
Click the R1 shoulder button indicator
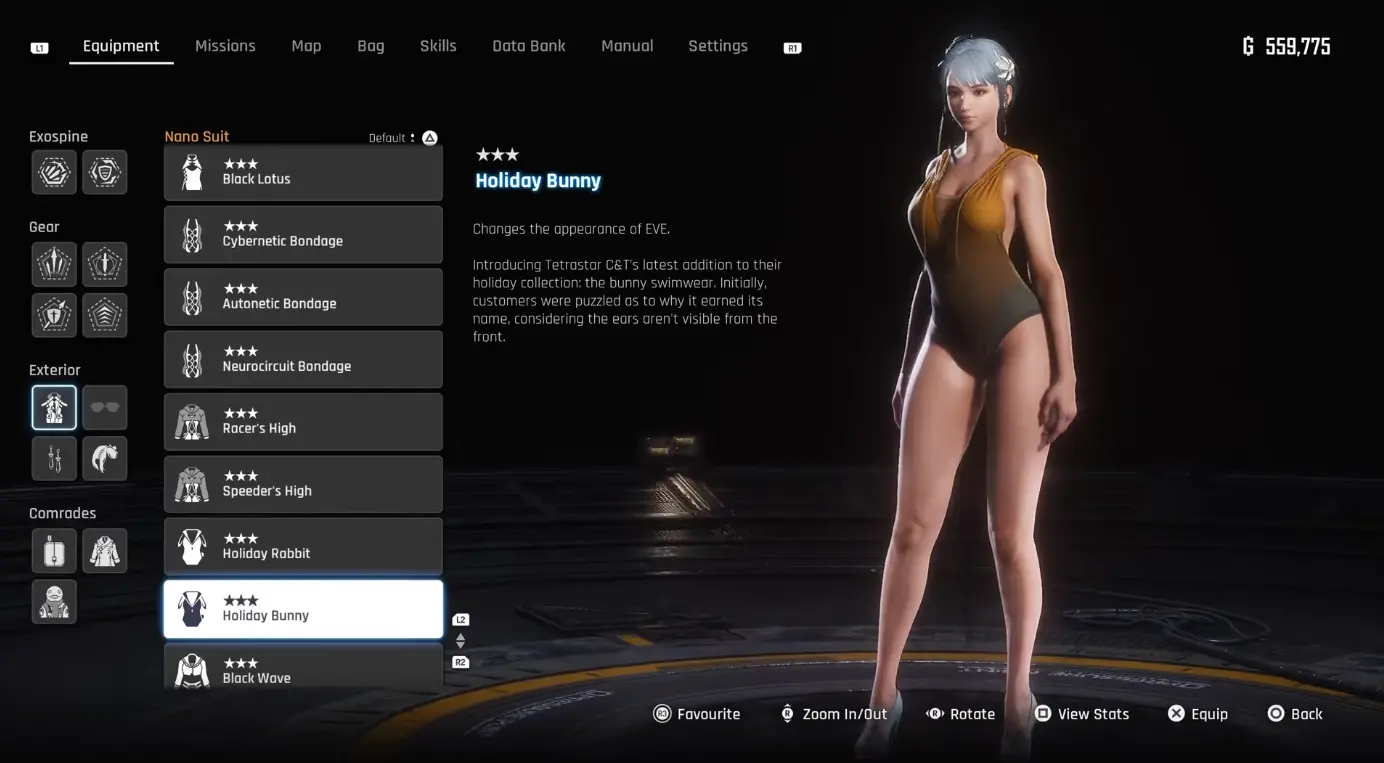pos(792,47)
